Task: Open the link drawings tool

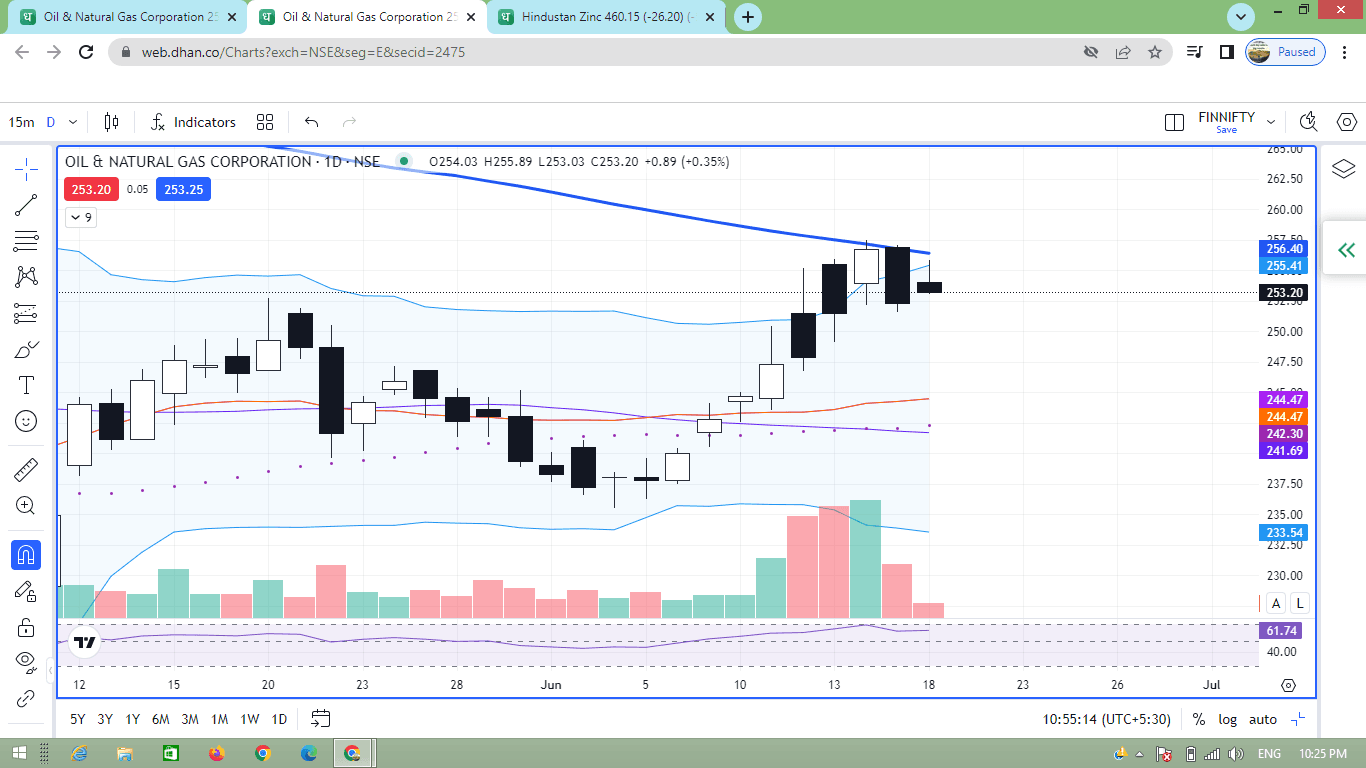Action: (x=26, y=698)
